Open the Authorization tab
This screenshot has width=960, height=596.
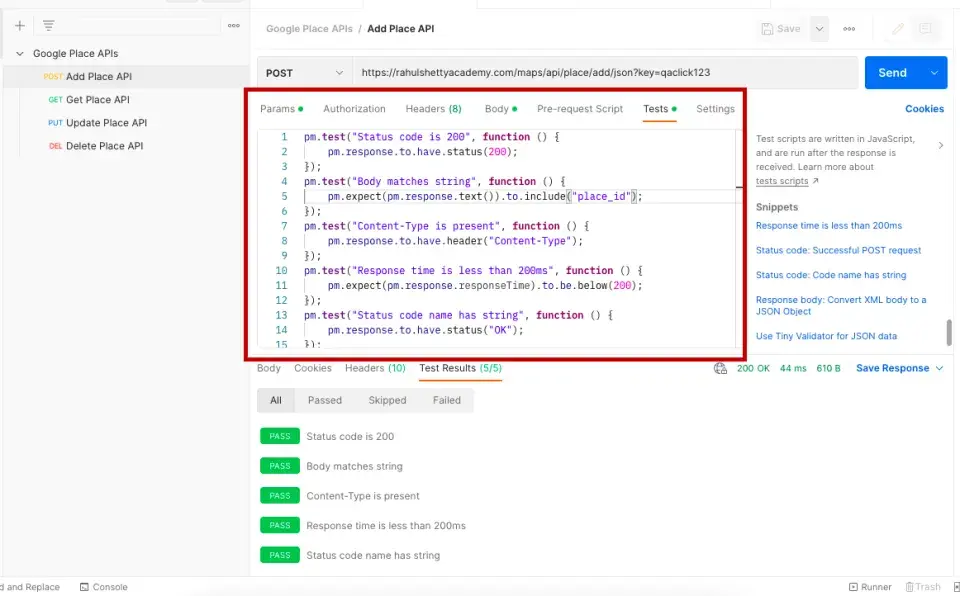[354, 109]
